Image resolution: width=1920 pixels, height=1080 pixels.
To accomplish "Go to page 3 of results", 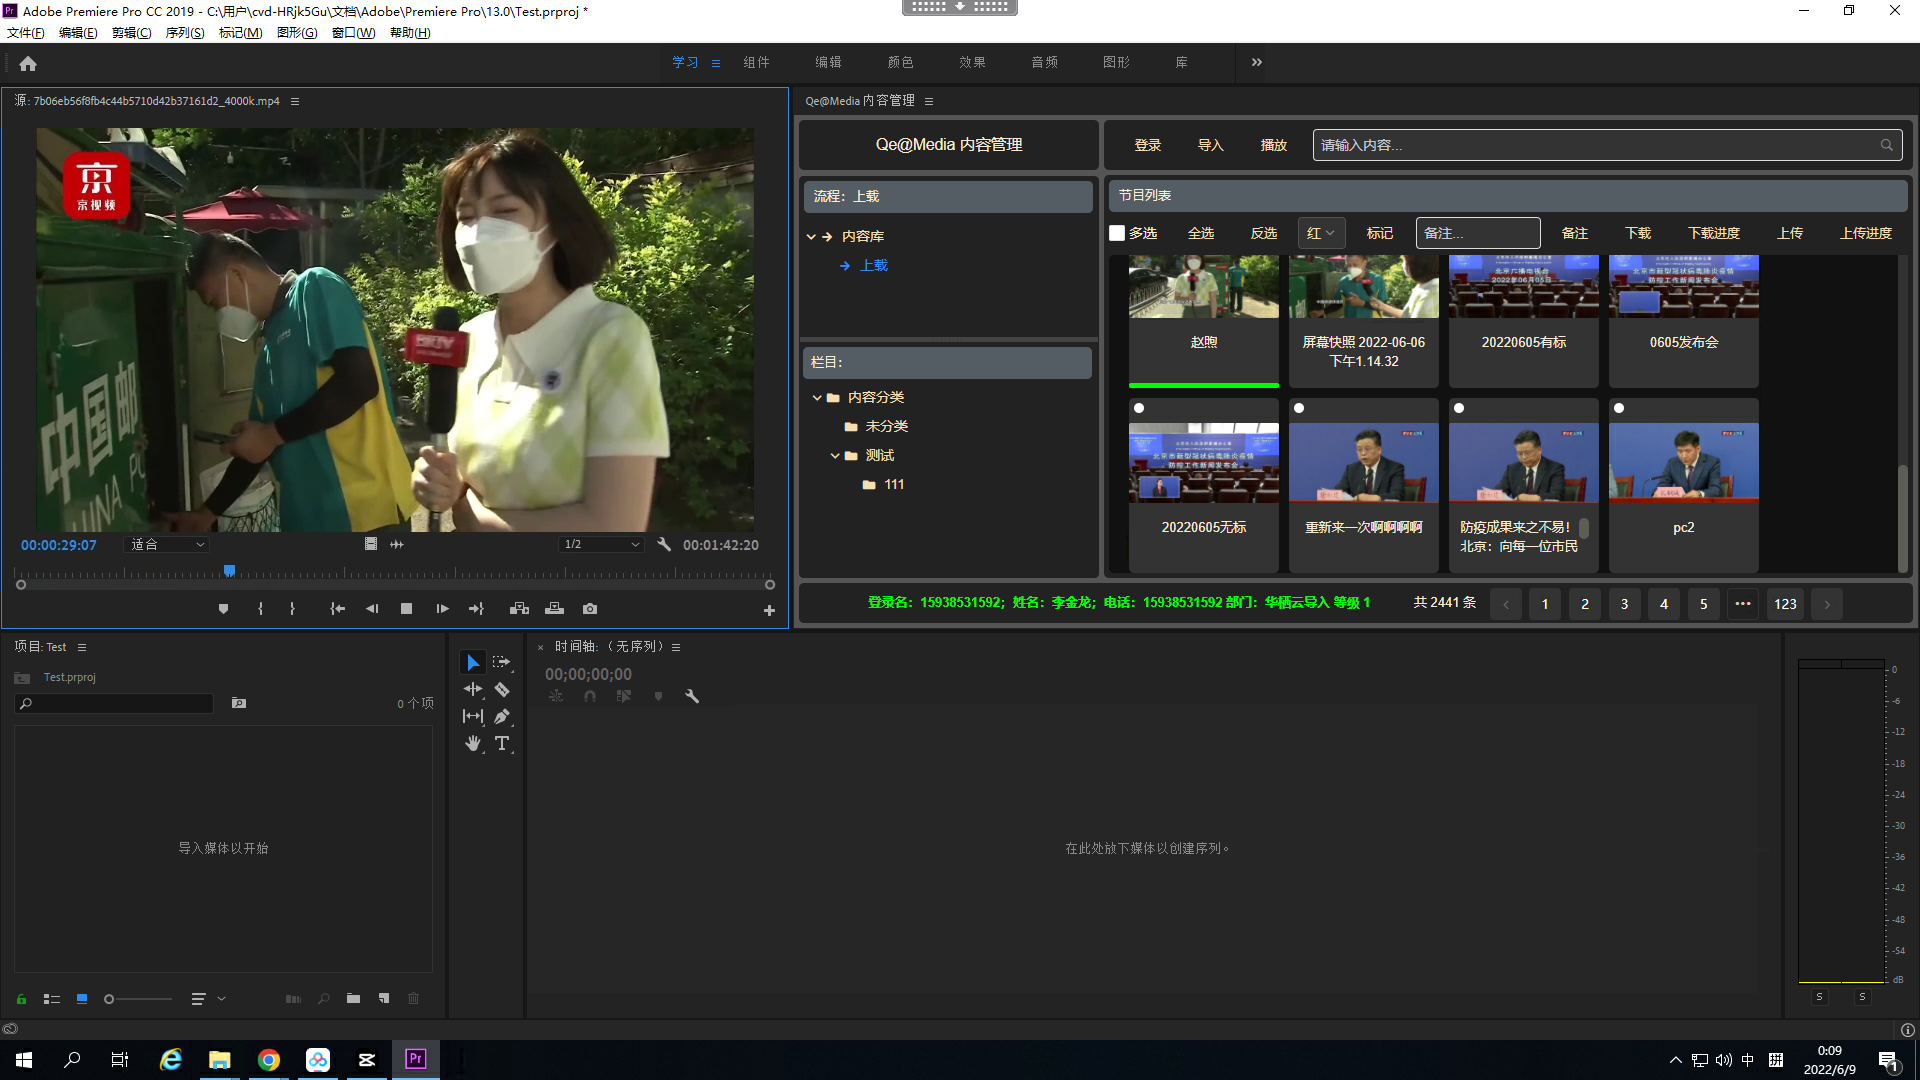I will pyautogui.click(x=1625, y=604).
